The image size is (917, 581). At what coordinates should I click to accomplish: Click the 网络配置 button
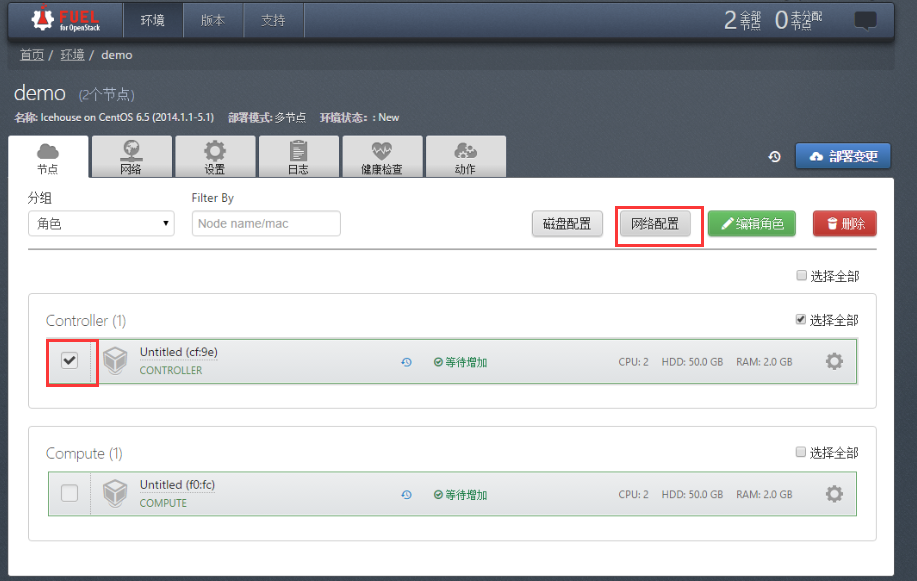[x=655, y=224]
